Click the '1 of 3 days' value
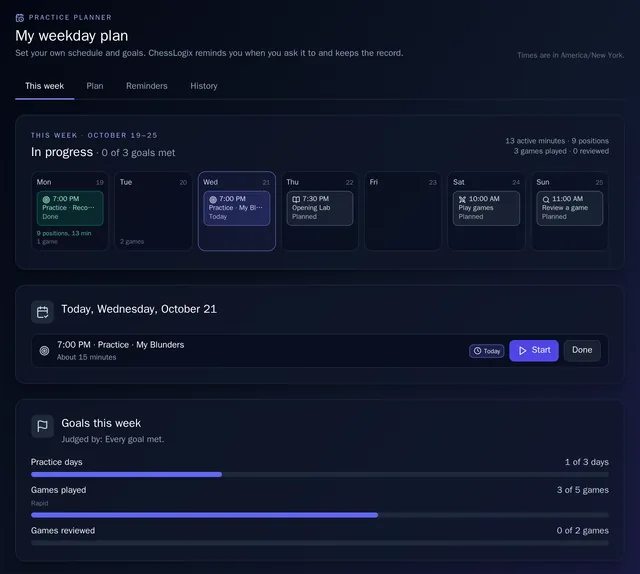640x574 pixels. [587, 462]
